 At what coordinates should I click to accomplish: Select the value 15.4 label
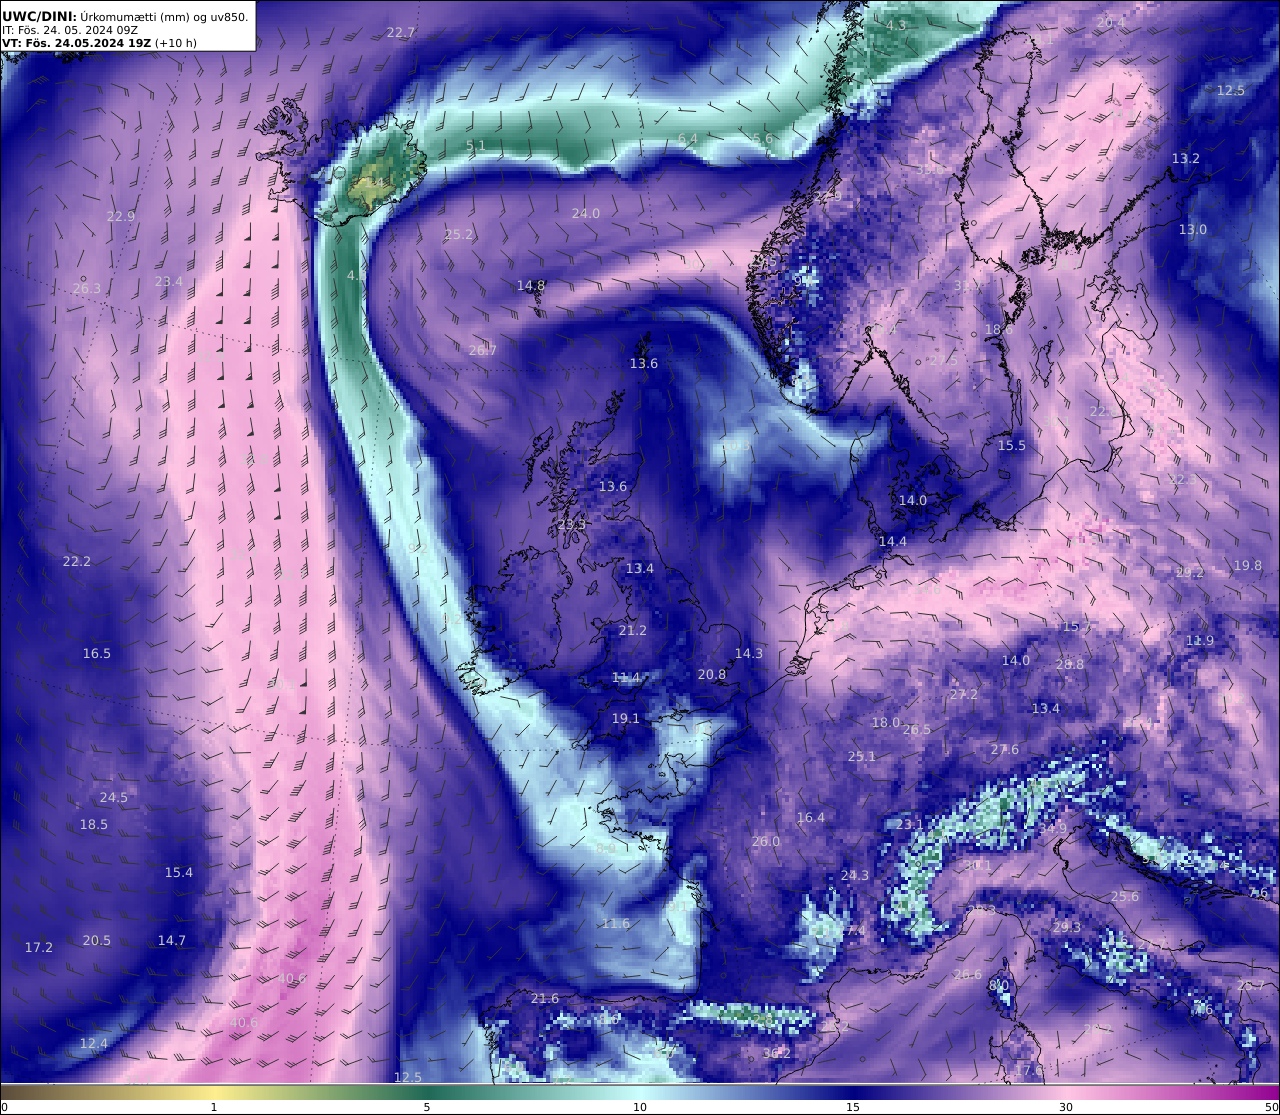tap(179, 872)
